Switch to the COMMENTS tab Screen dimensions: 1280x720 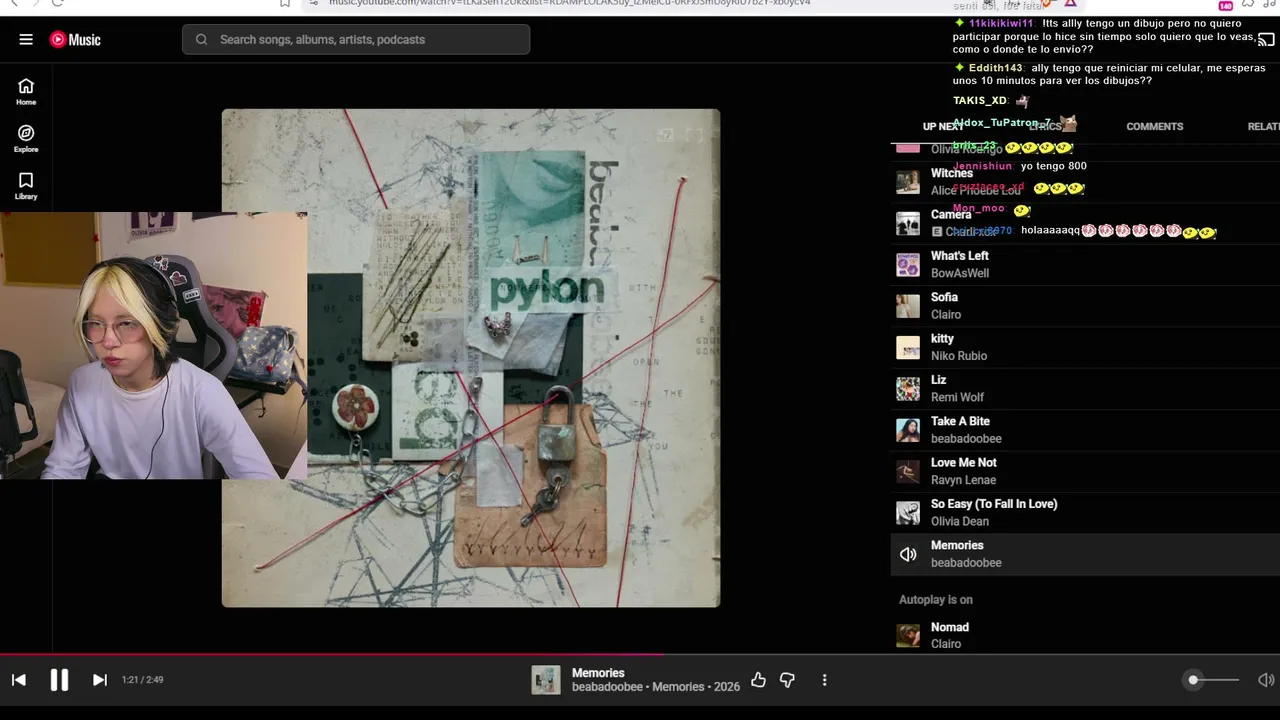(1155, 127)
